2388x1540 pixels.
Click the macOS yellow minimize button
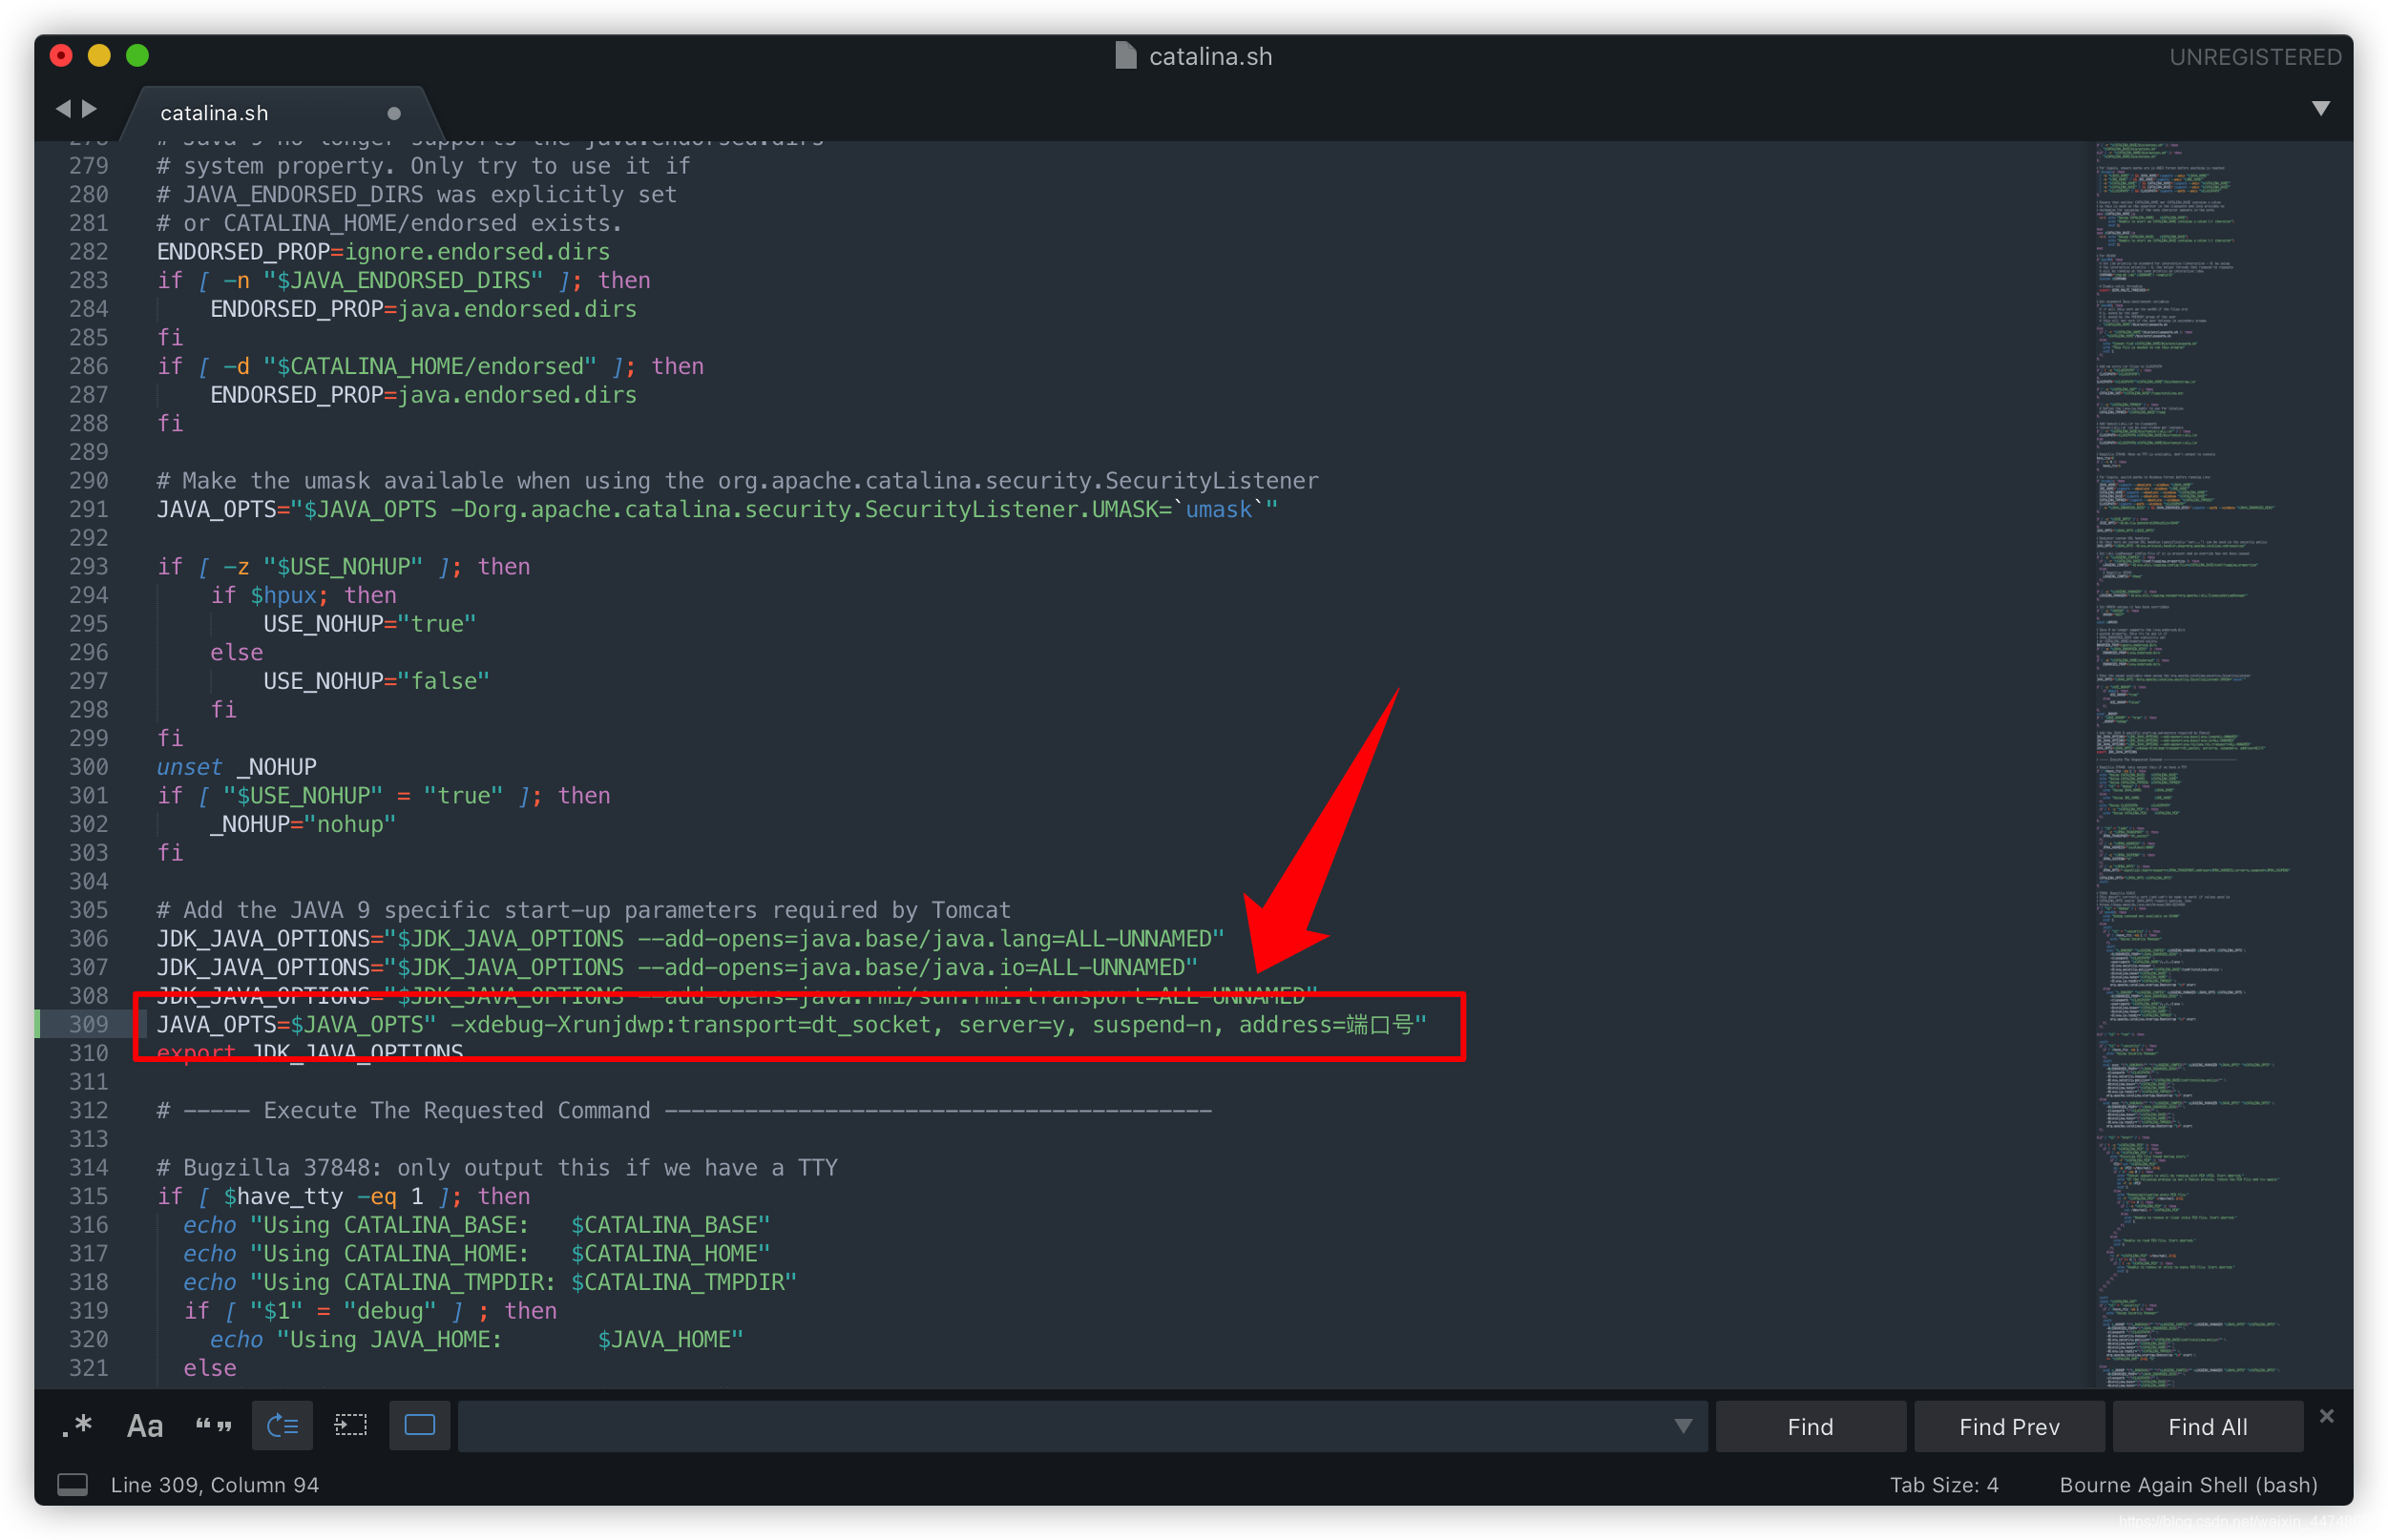point(99,56)
